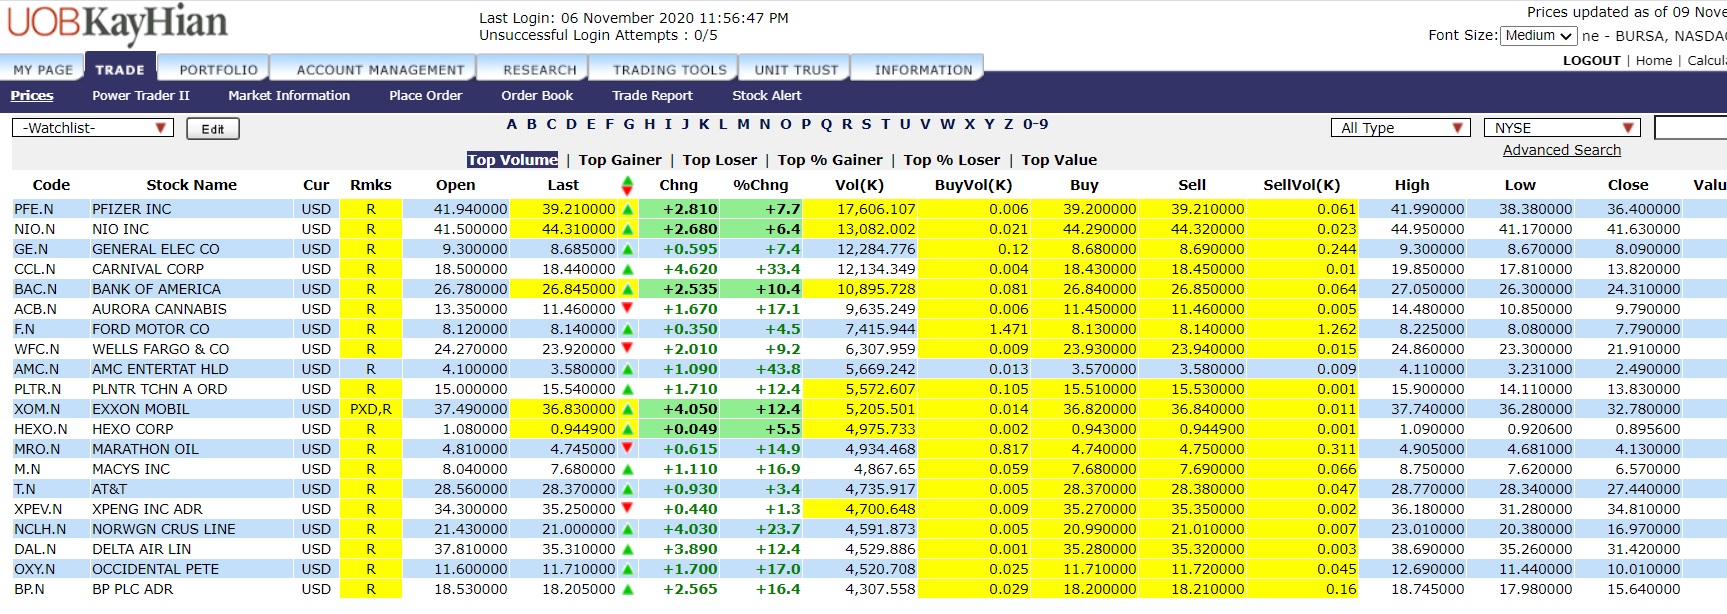Select Prices in the submenu
Viewport: 1727px width, 614px height.
pos(32,96)
